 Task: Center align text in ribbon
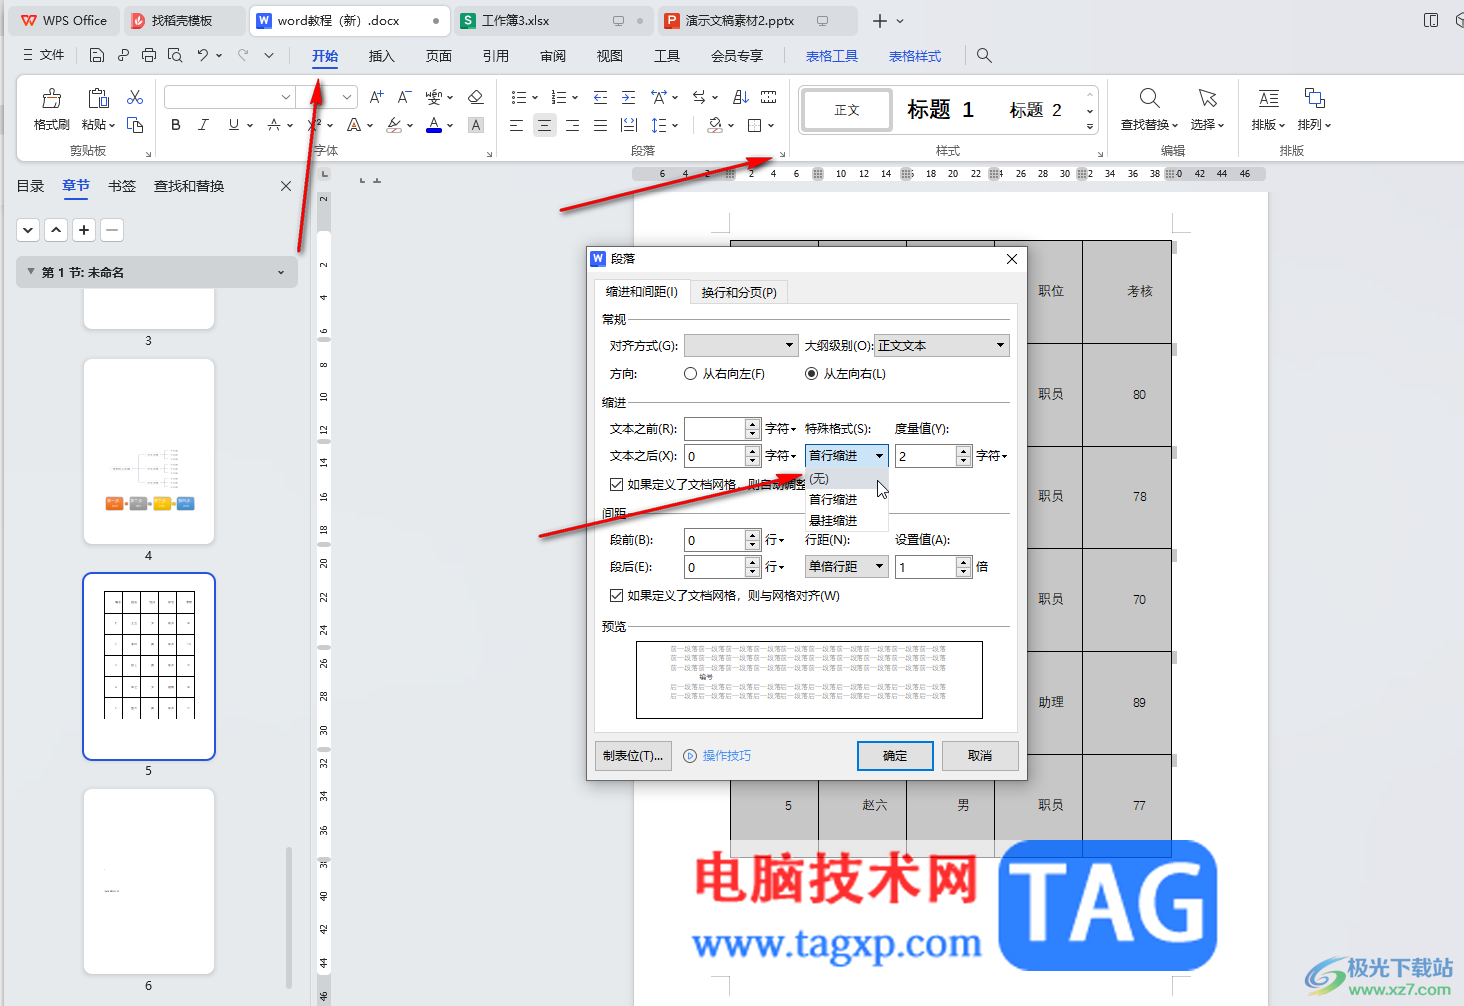point(544,125)
